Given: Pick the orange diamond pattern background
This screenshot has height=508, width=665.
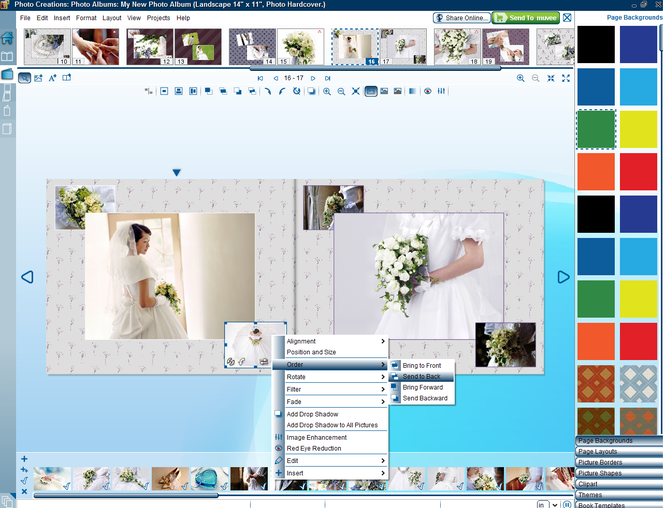Looking at the screenshot, I should 595,384.
